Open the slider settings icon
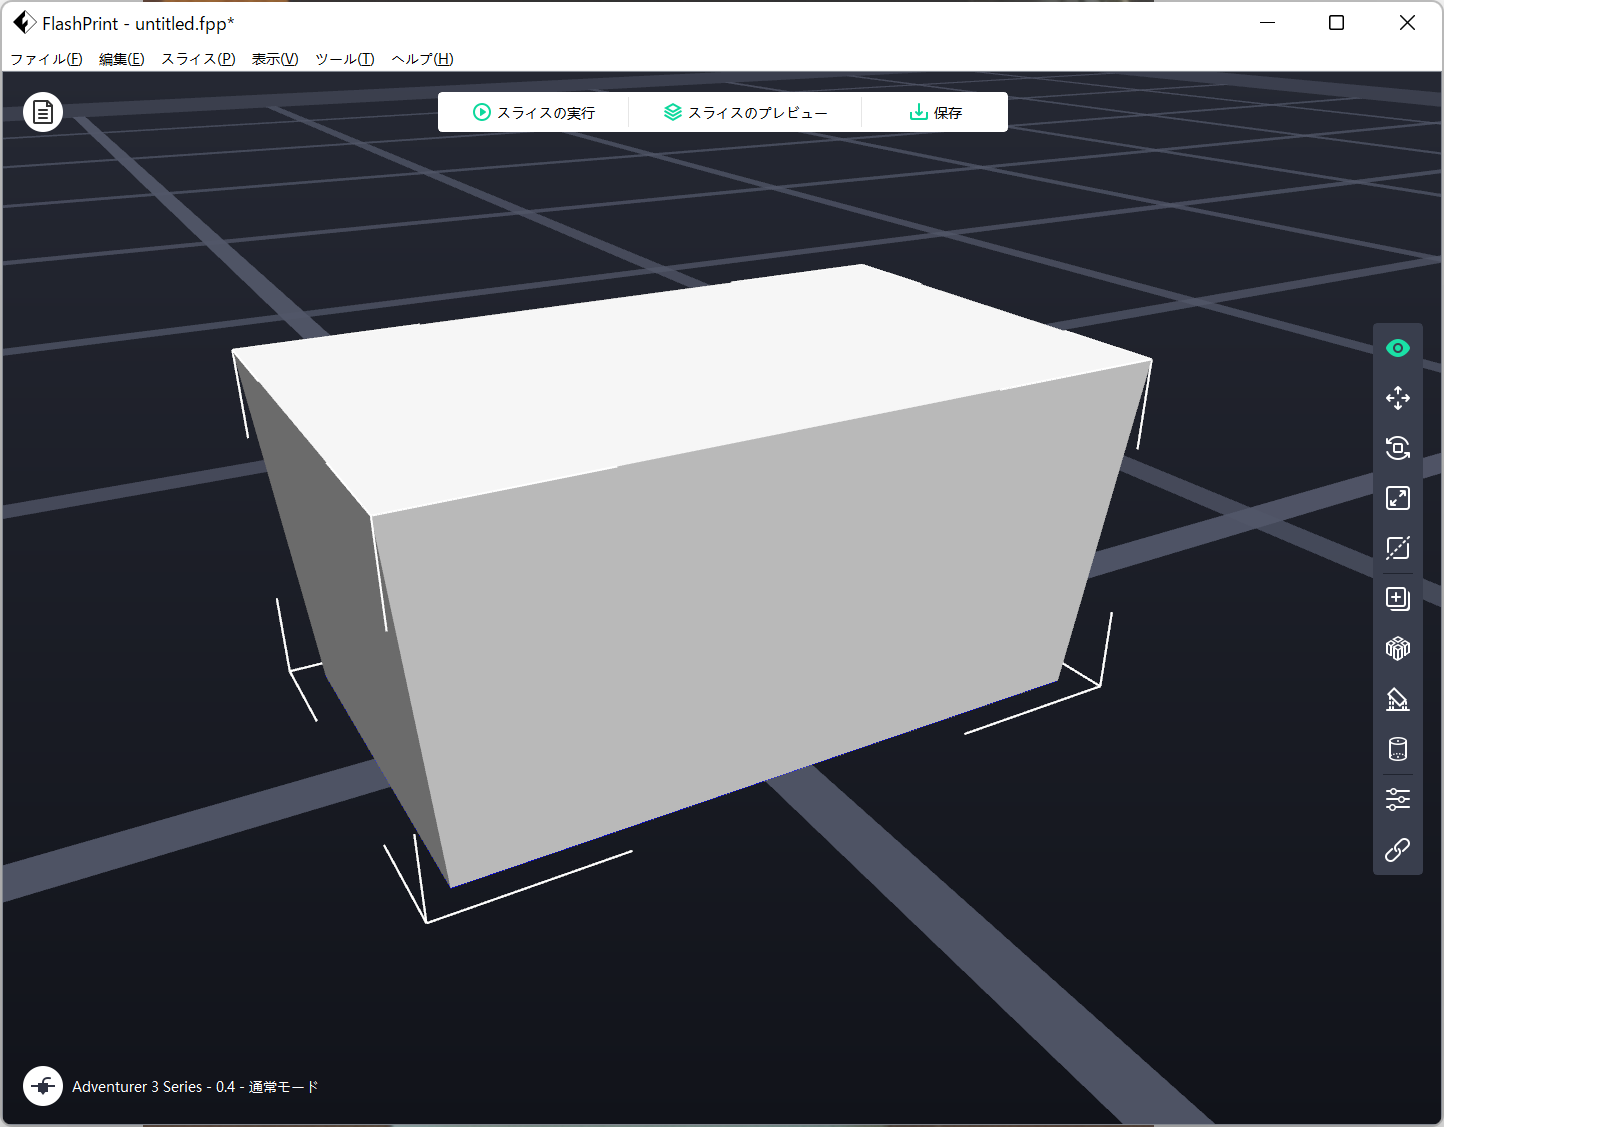Viewport: 1600px width, 1127px height. (1397, 799)
